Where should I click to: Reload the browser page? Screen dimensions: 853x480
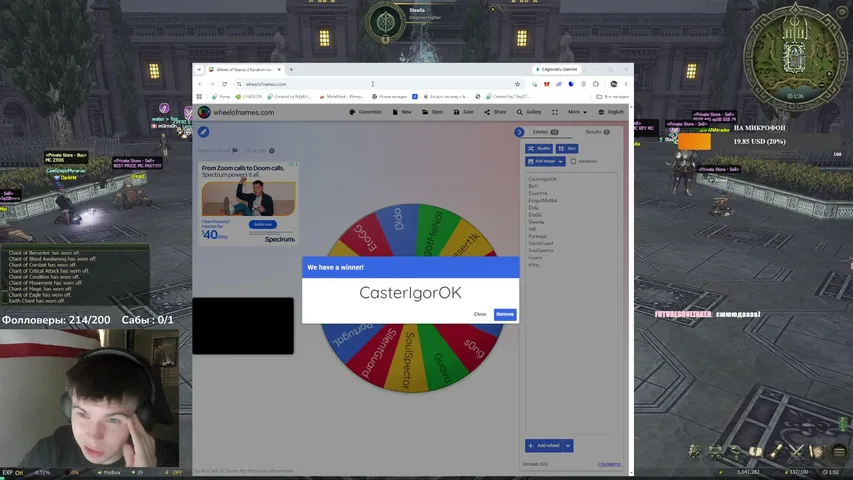point(224,84)
